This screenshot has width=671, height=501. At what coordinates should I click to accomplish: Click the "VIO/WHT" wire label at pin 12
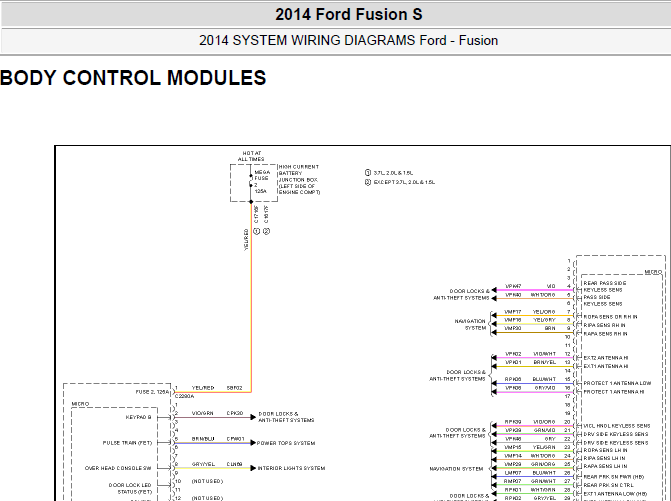(544, 354)
